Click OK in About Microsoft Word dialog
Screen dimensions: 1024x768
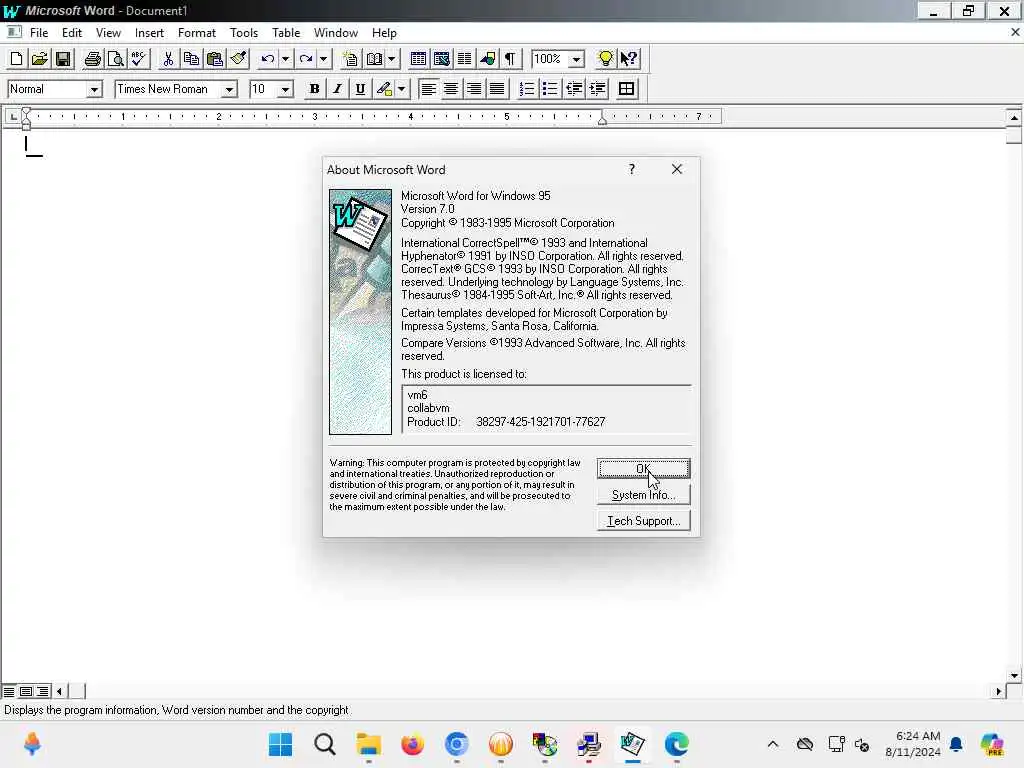pos(643,468)
